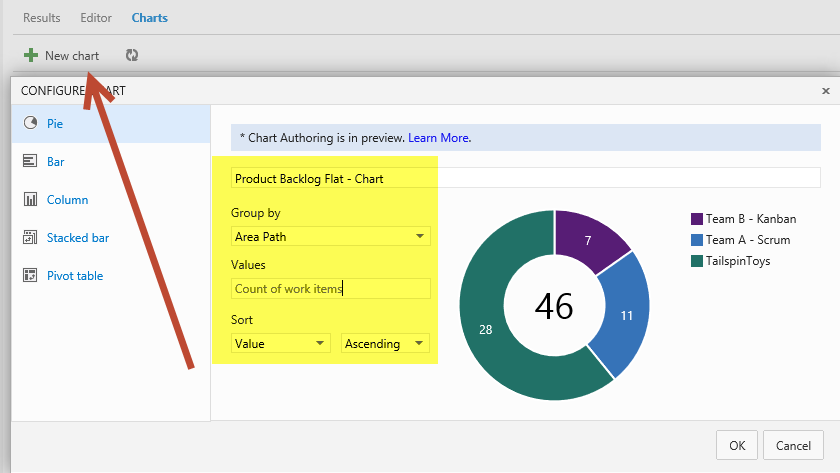Open the Ascending sort order dropdown
Screen dimensions: 840x473
385,344
